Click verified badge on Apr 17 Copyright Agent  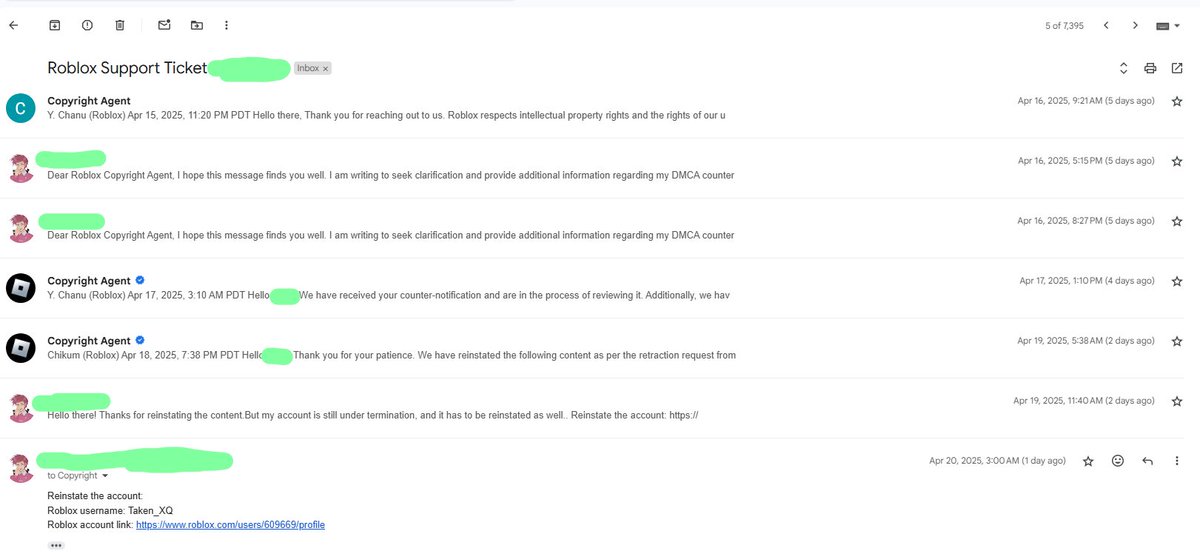pos(140,281)
